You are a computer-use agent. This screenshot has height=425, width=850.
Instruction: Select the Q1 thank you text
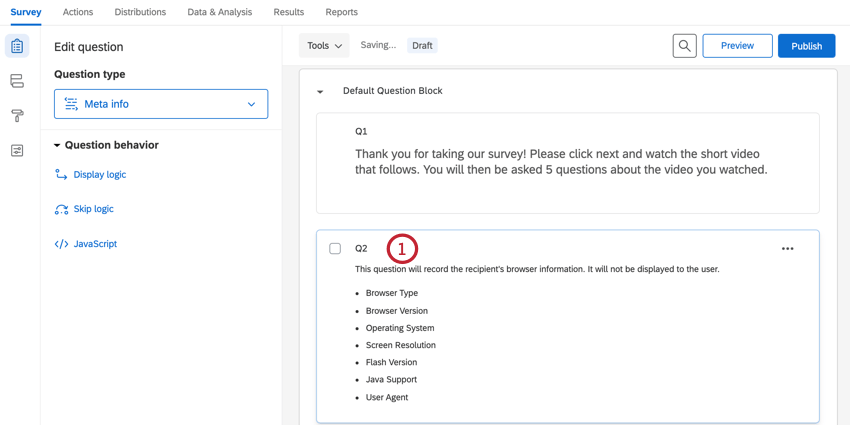(x=560, y=162)
